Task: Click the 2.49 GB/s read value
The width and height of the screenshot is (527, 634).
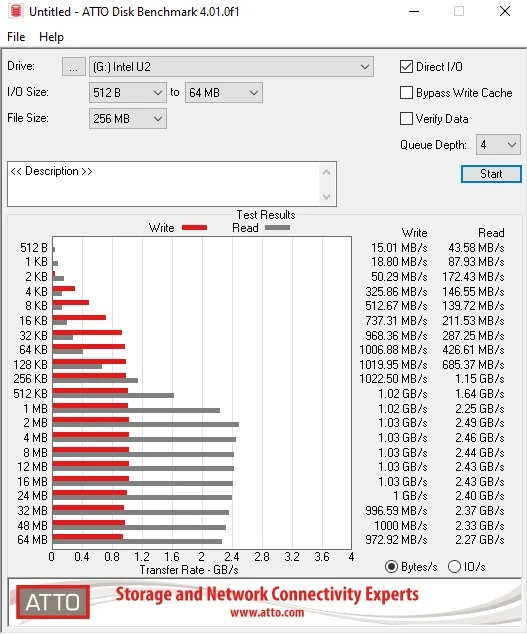Action: pos(480,423)
